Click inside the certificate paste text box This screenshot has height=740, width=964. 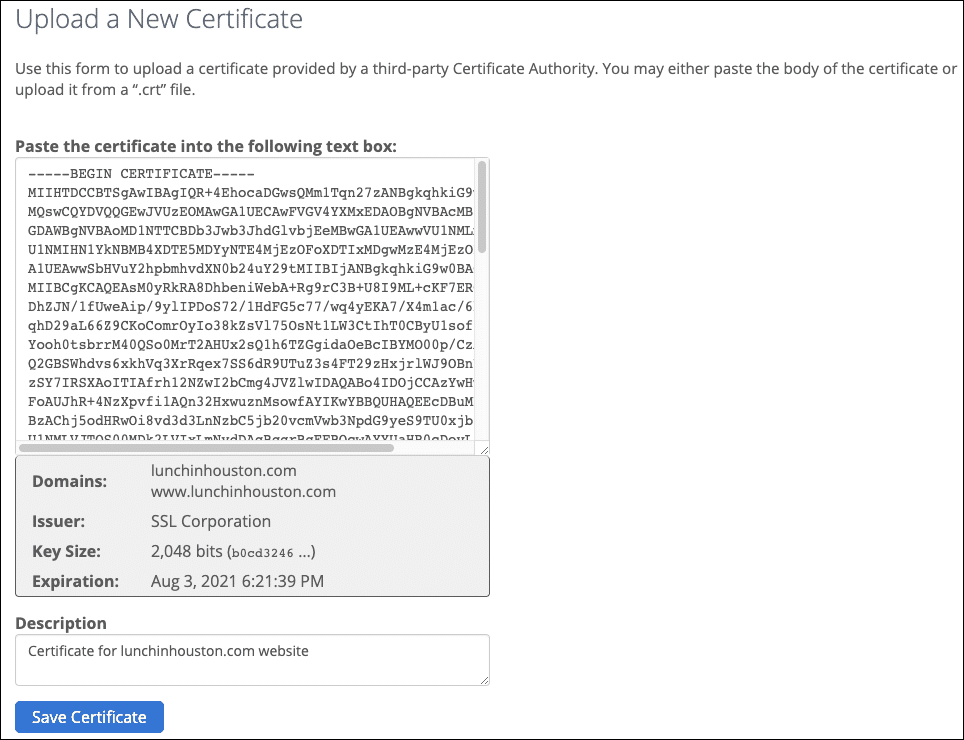click(245, 300)
